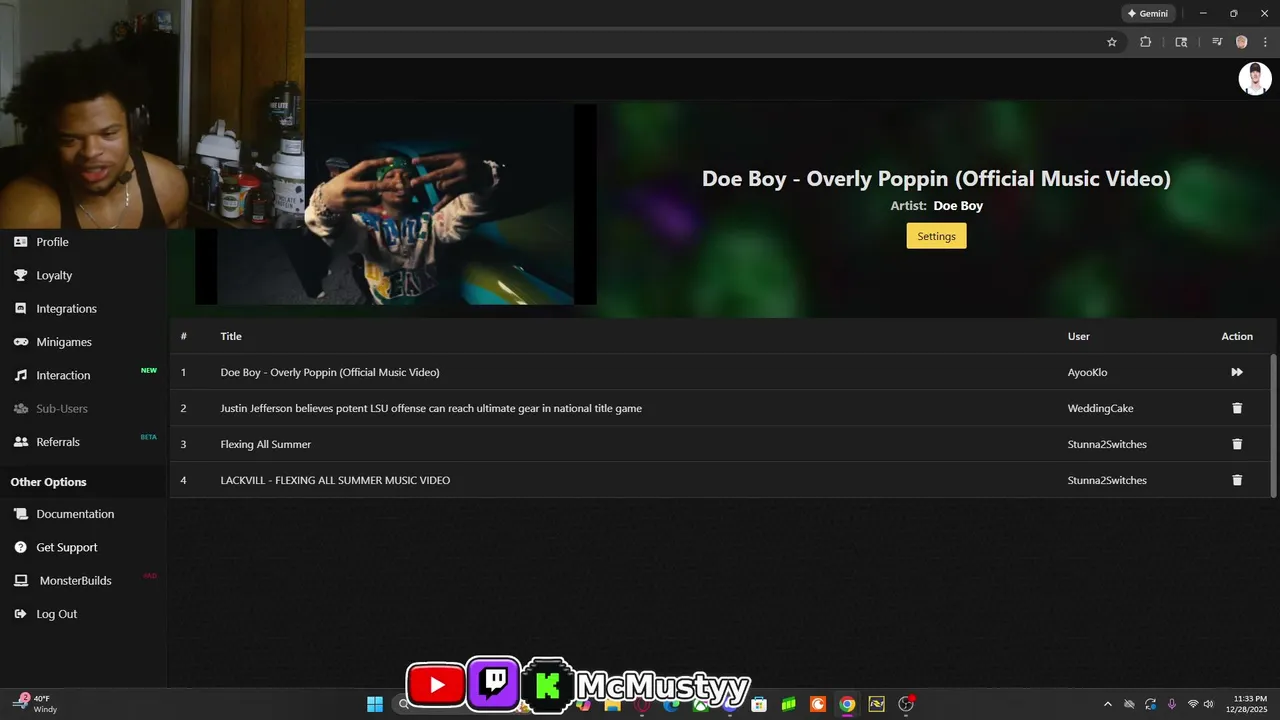The width and height of the screenshot is (1280, 720).
Task: Click the Referrals people icon
Action: click(x=20, y=442)
